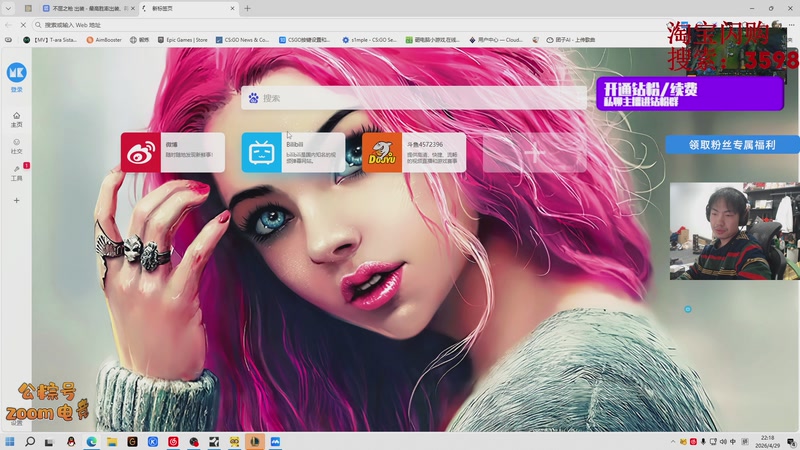Go back with the browser back arrow
Screen dimensions: 800x450
pyautogui.click(x=8, y=24)
